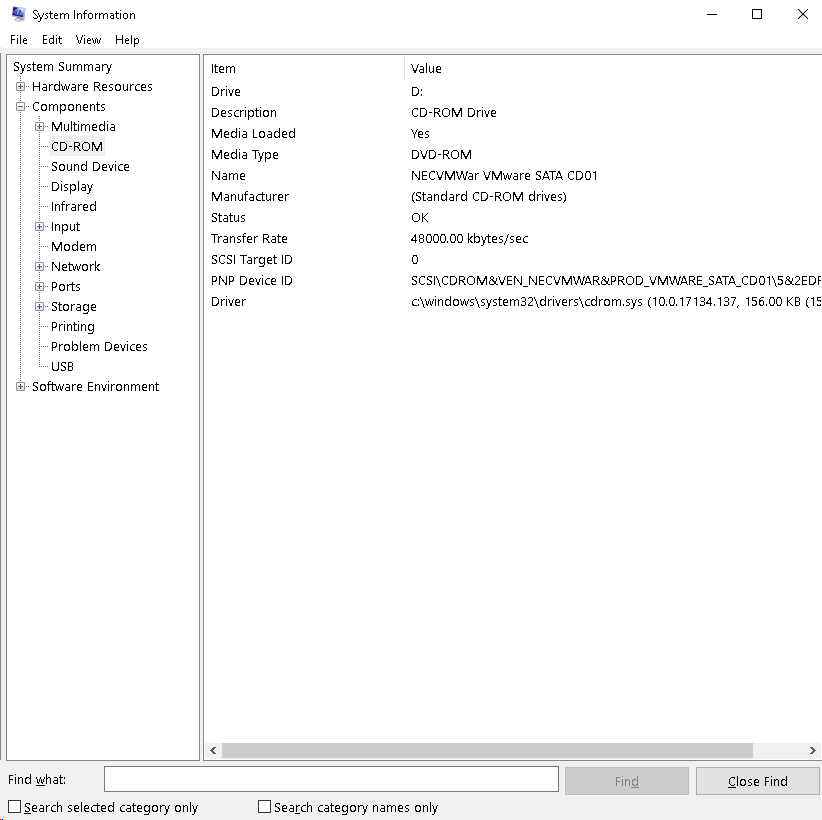
Task: Click the Media Type row label
Action: click(x=245, y=155)
